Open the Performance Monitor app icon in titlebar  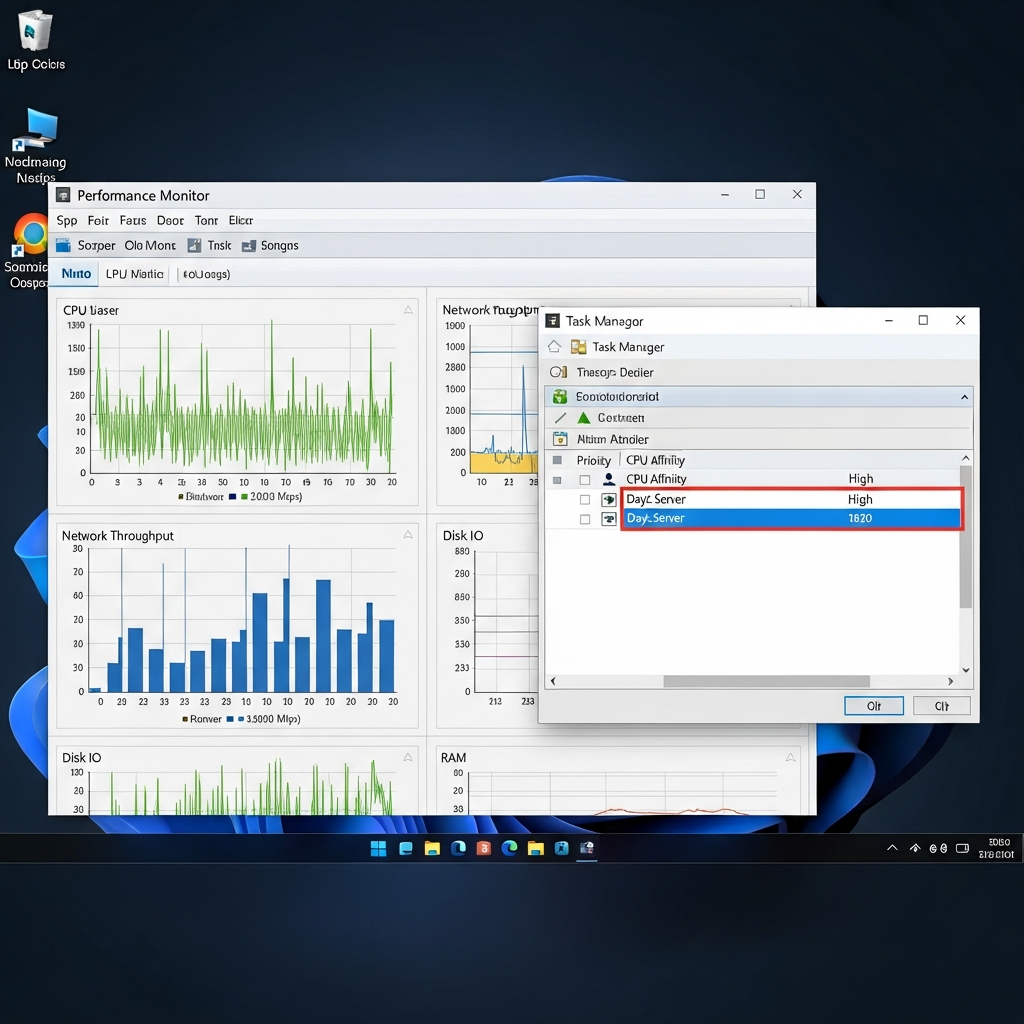(62, 194)
